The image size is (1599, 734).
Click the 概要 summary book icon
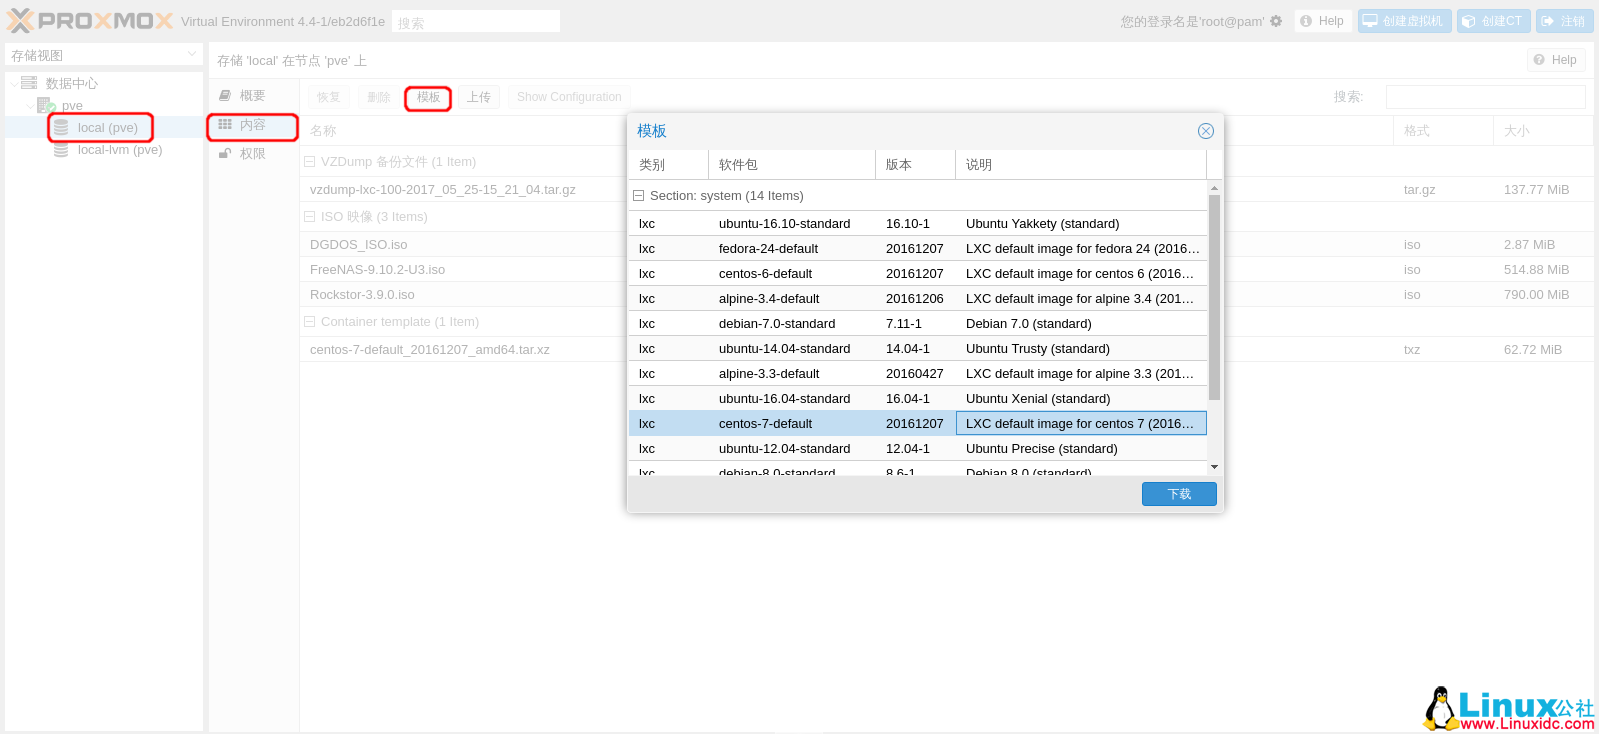tap(225, 96)
